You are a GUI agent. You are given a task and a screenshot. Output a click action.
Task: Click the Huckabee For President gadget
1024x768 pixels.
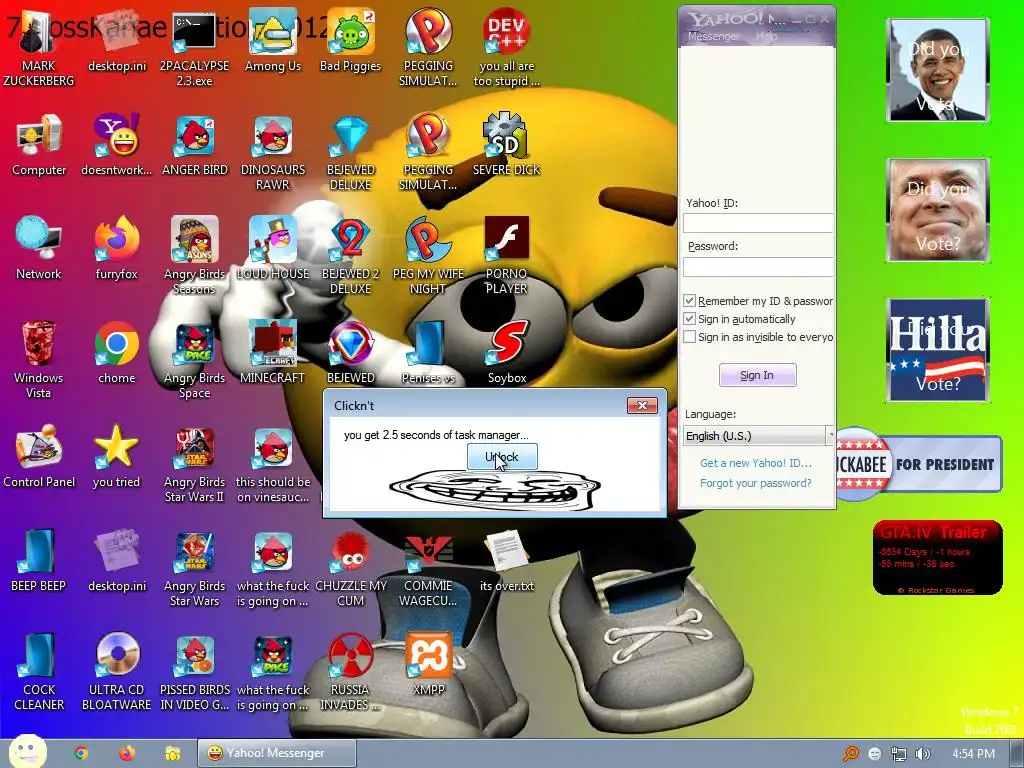tap(919, 464)
